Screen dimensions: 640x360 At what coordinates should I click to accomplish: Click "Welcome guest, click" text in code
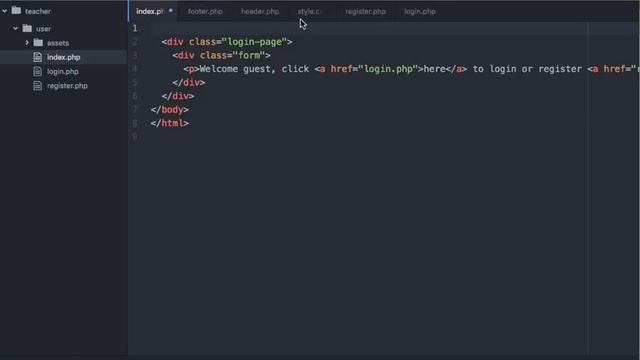click(254, 69)
